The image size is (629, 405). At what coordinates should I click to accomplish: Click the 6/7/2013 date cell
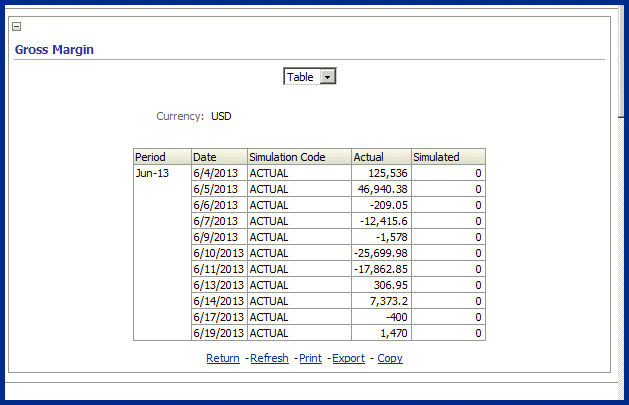click(x=219, y=221)
